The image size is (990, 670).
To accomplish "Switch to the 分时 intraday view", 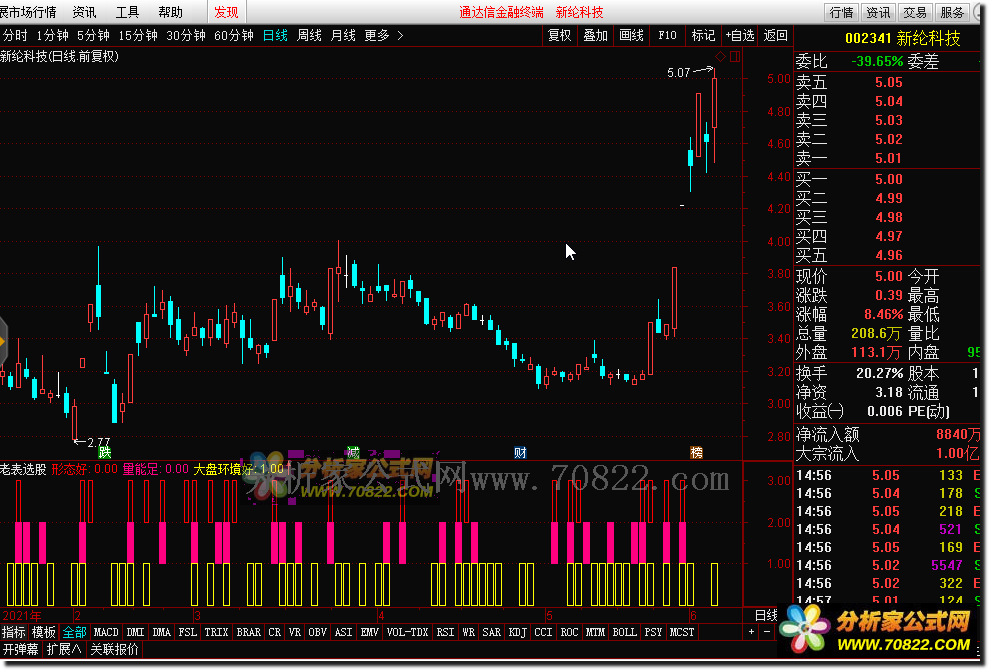I will (x=15, y=35).
